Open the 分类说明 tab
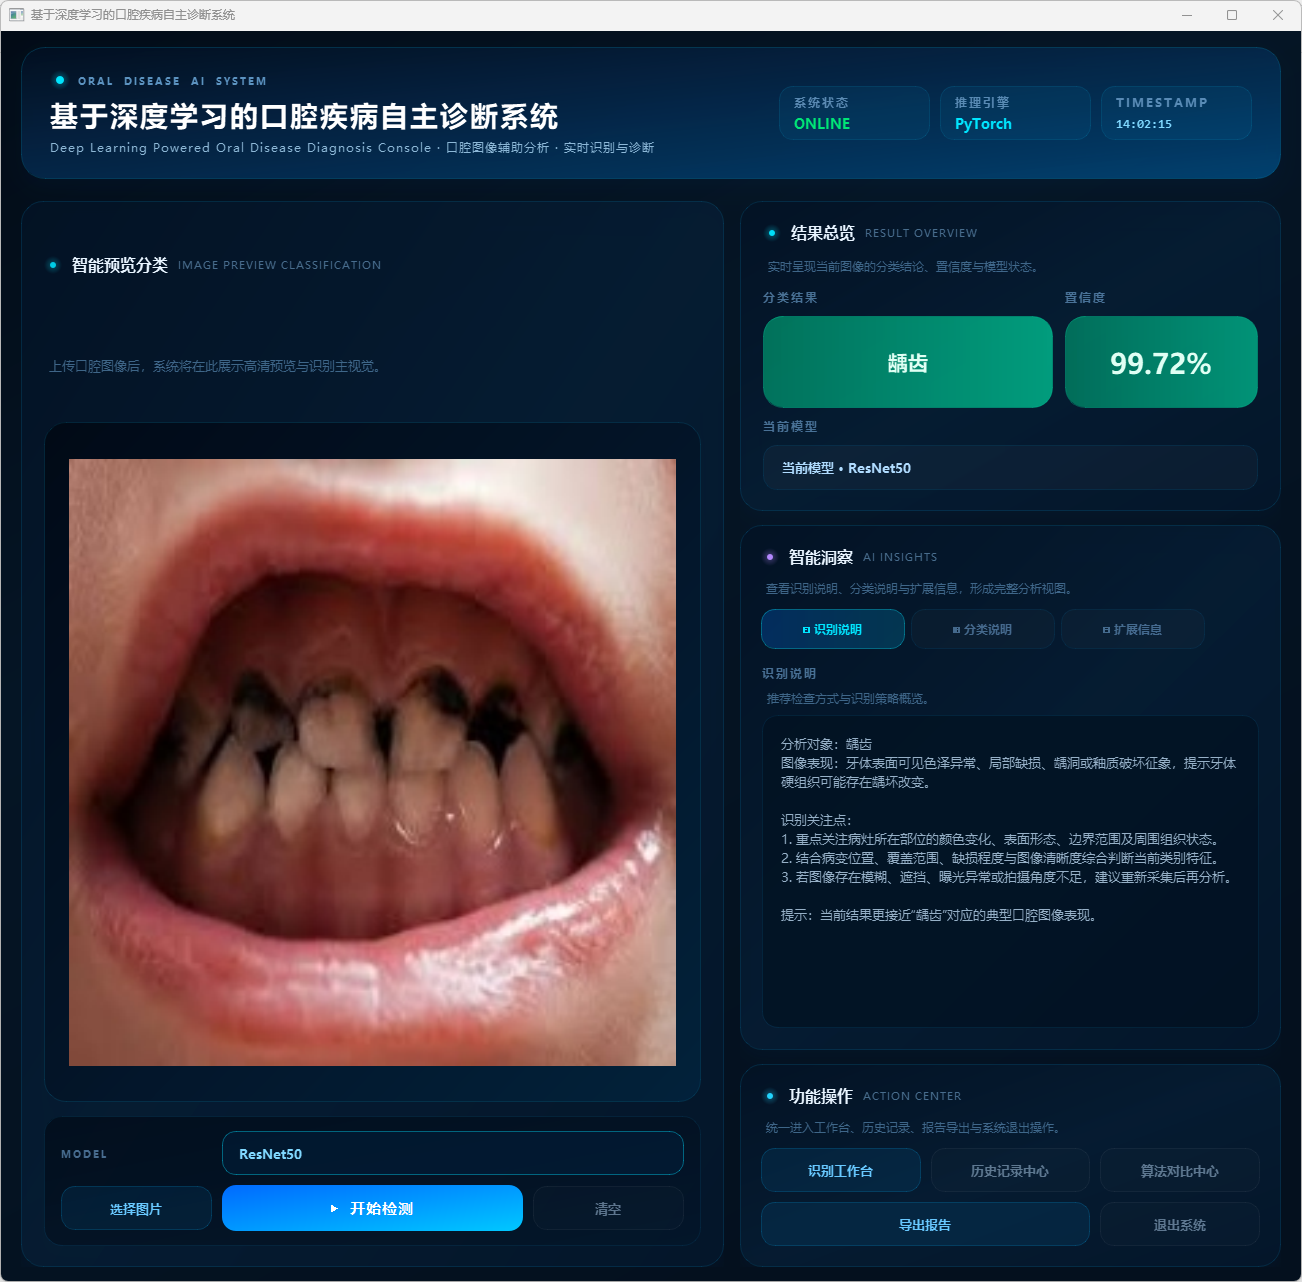 pos(982,629)
